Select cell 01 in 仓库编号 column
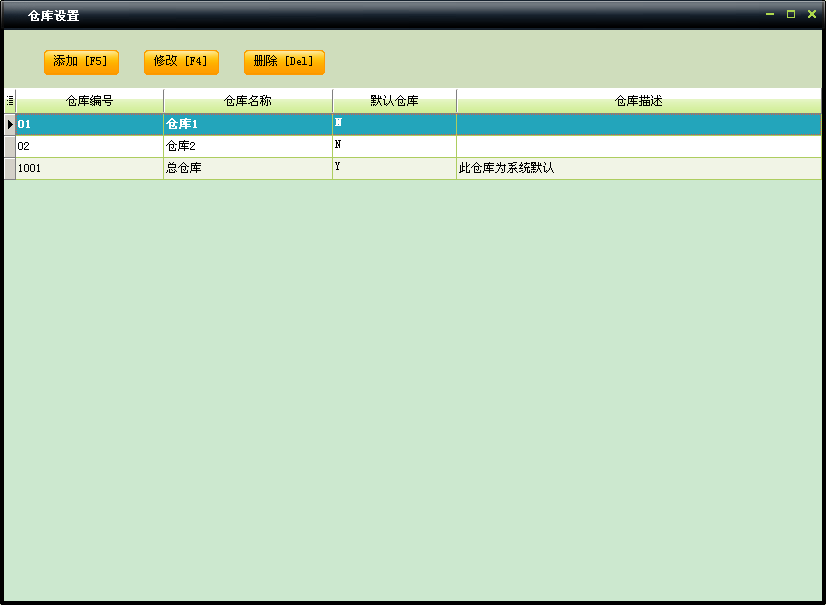Screen dimensions: 826x605 90,124
